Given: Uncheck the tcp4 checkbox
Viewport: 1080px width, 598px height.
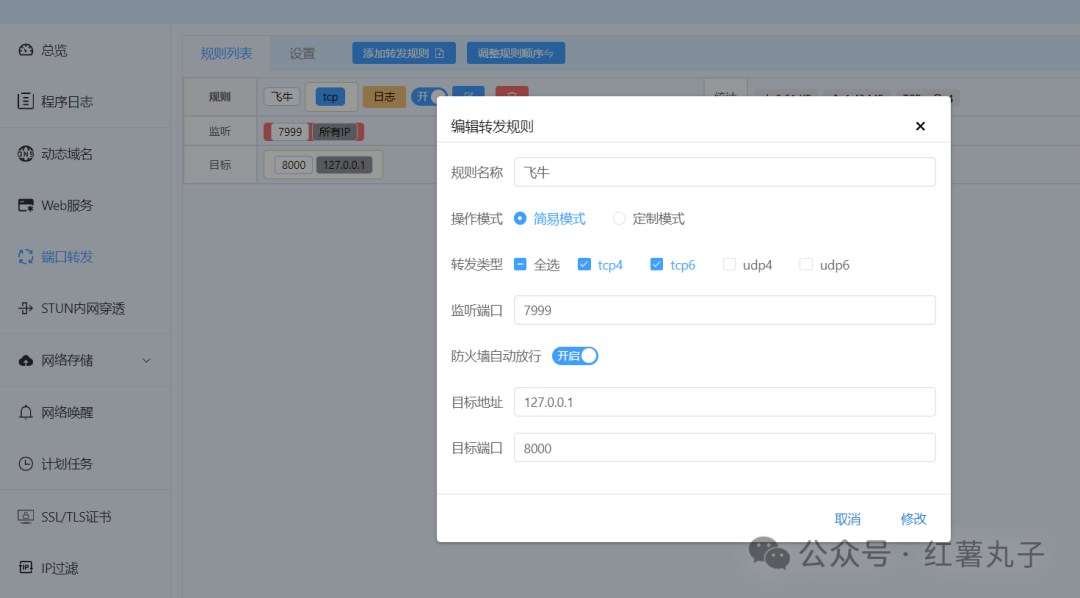Looking at the screenshot, I should 584,265.
